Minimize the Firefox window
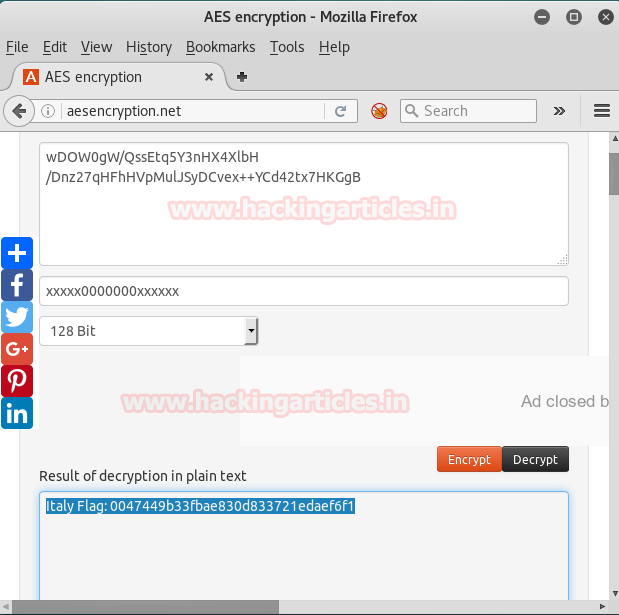 point(542,17)
